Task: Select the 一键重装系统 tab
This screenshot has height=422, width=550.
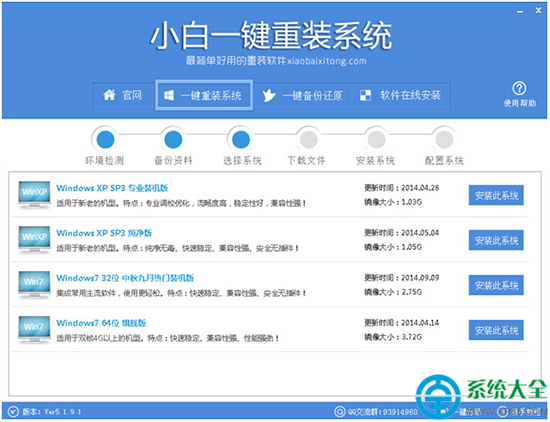Action: 204,95
